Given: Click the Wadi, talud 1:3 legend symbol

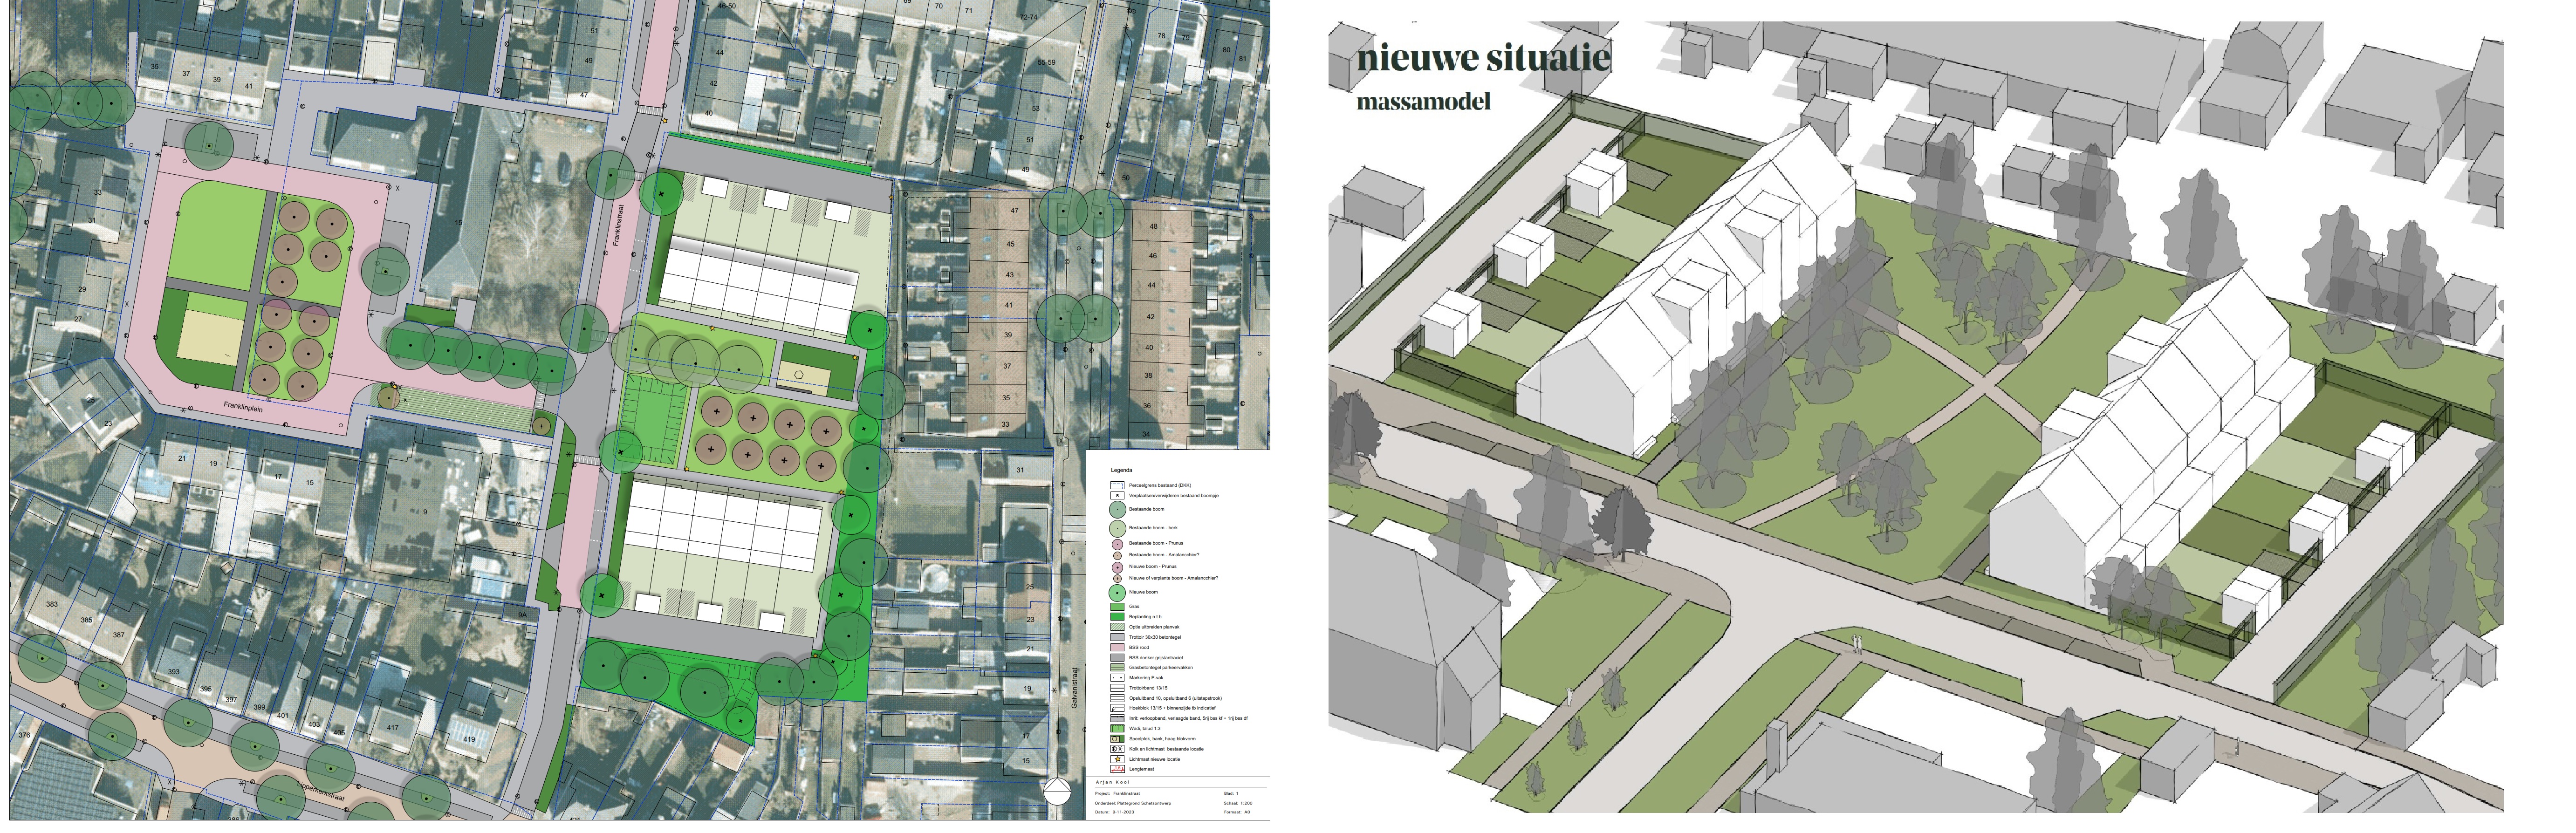Looking at the screenshot, I should (x=1118, y=729).
